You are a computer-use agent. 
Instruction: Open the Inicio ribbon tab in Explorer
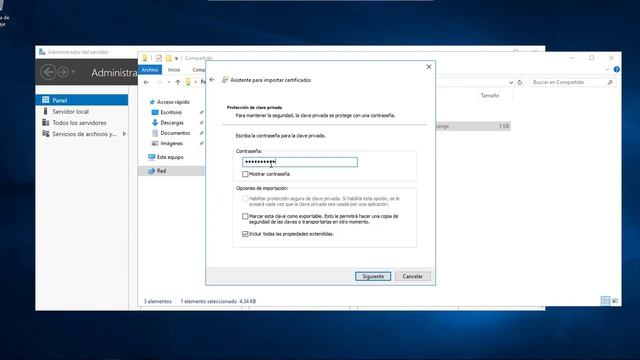(x=174, y=70)
